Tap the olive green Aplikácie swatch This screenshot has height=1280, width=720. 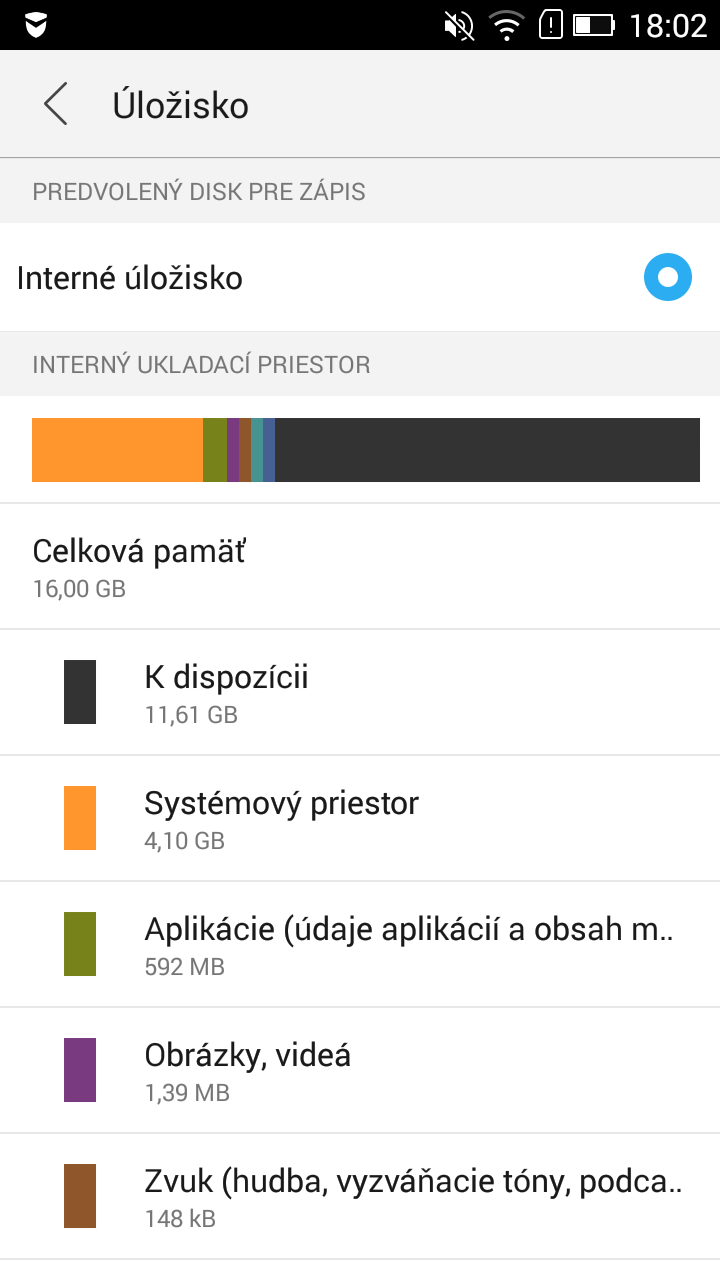tap(80, 944)
